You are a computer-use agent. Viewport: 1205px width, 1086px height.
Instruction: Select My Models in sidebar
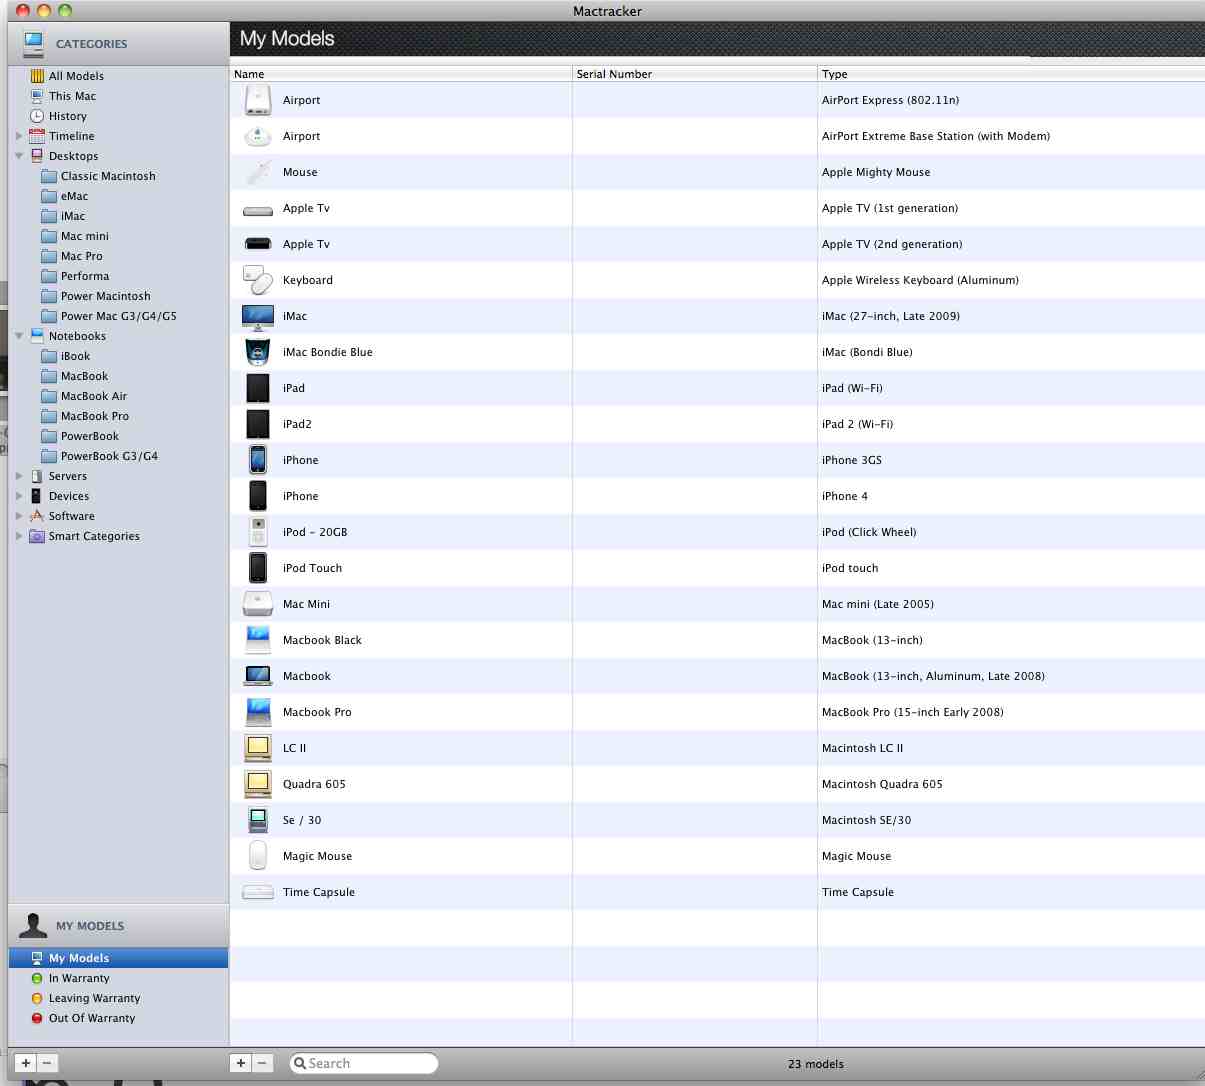tap(118, 958)
